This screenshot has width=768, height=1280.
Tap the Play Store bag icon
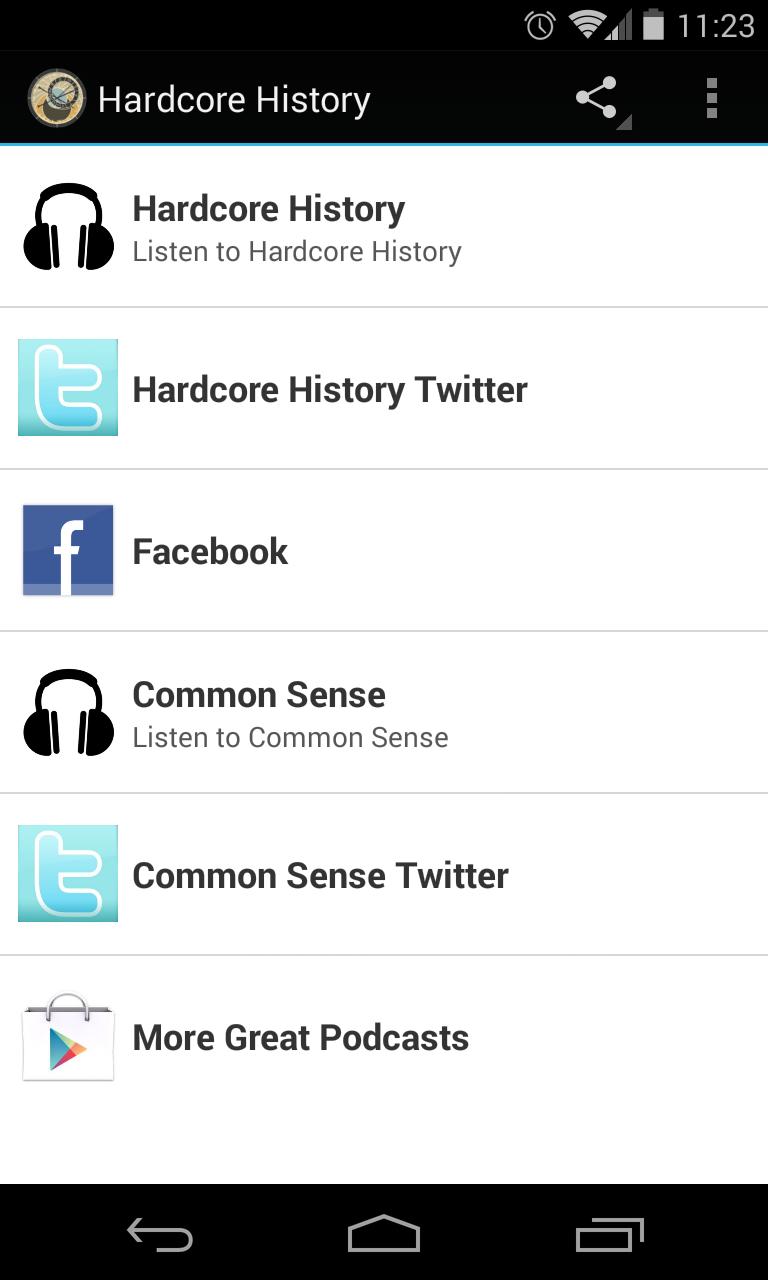[68, 1037]
